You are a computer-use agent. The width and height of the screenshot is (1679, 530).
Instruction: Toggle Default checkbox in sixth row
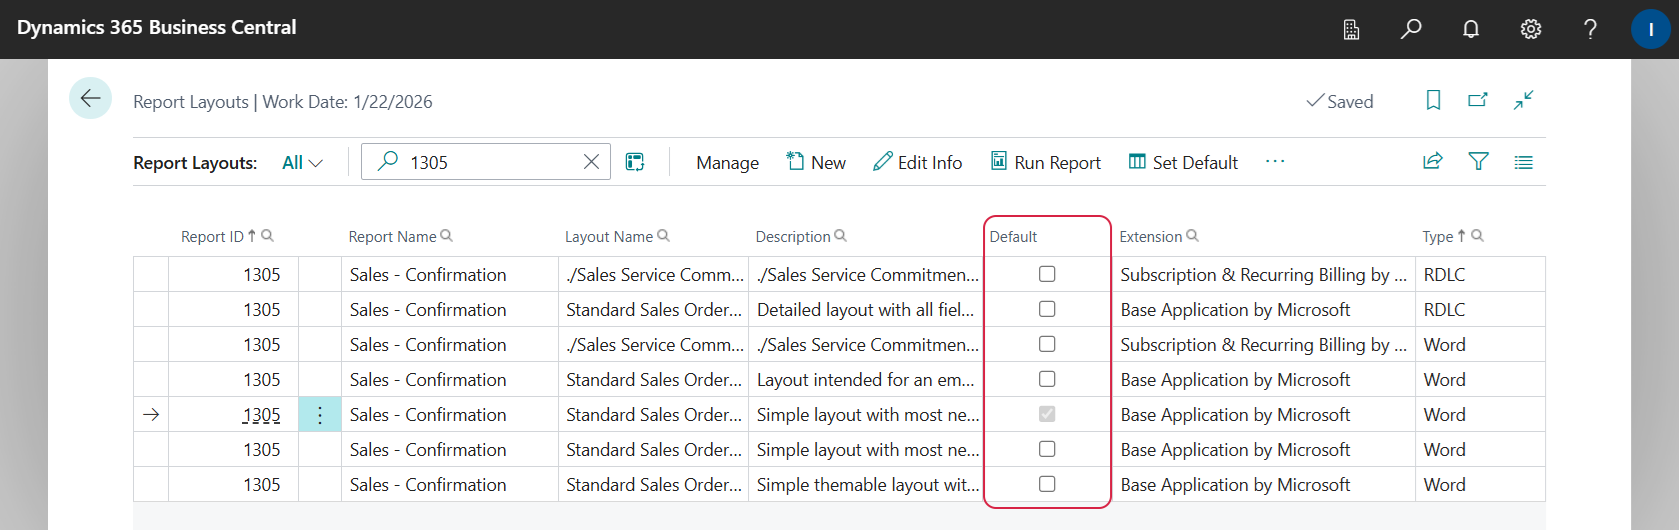click(x=1047, y=449)
